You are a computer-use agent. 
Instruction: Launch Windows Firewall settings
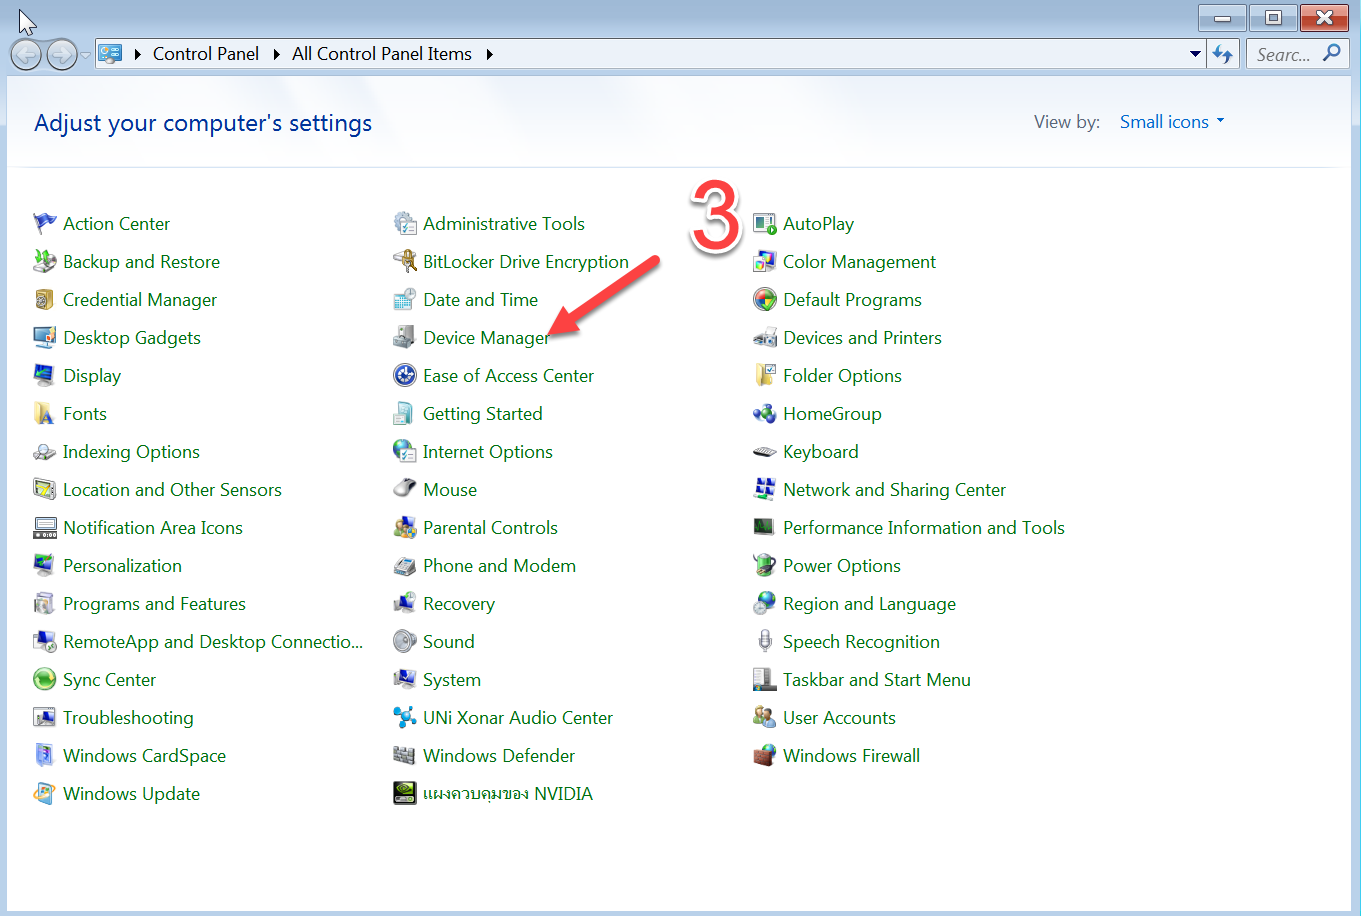click(851, 755)
